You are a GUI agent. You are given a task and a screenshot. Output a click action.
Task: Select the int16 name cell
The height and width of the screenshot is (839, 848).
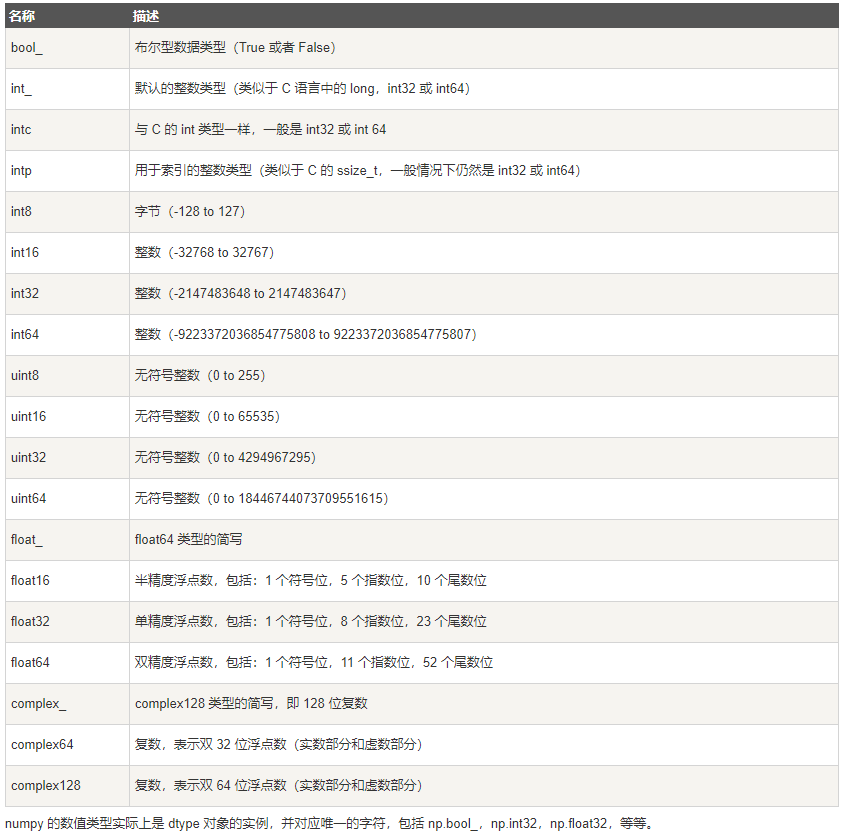67,253
